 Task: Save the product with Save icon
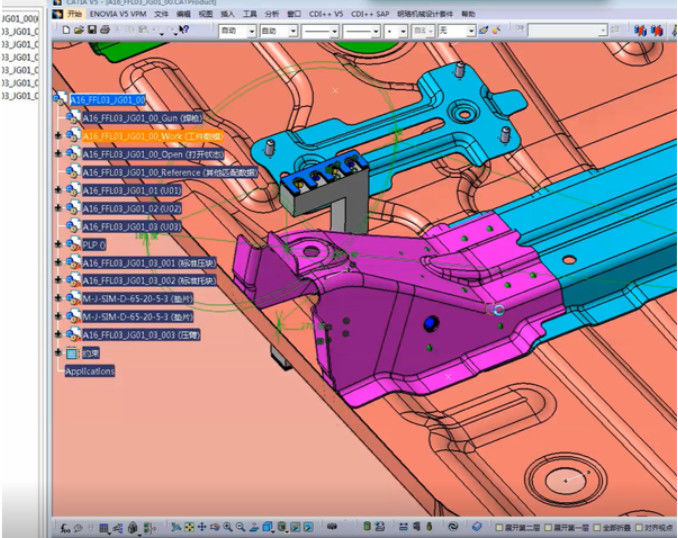pyautogui.click(x=91, y=31)
